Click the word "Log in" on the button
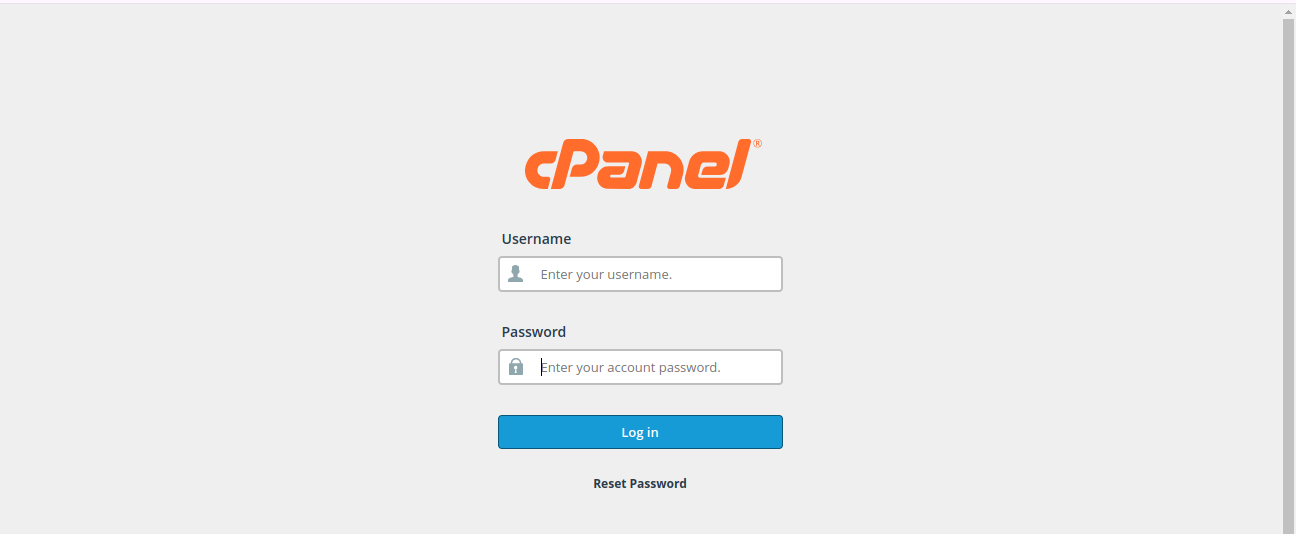This screenshot has width=1296, height=534. (x=640, y=433)
